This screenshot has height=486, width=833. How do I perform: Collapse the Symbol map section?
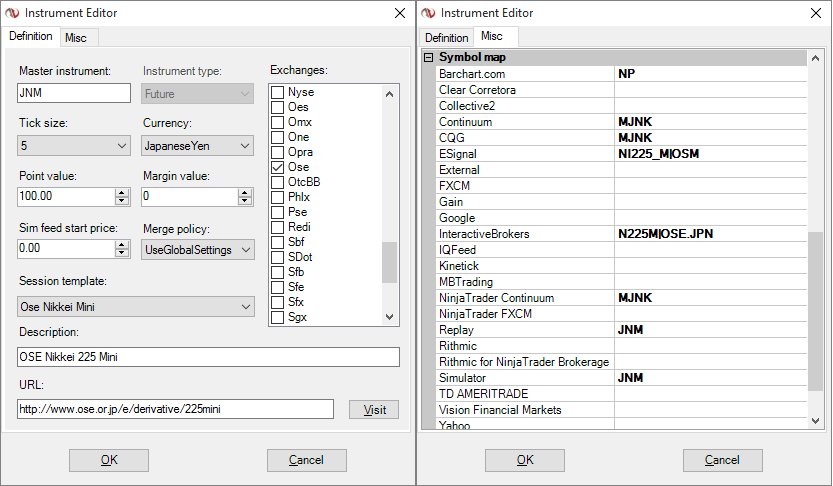tap(429, 58)
